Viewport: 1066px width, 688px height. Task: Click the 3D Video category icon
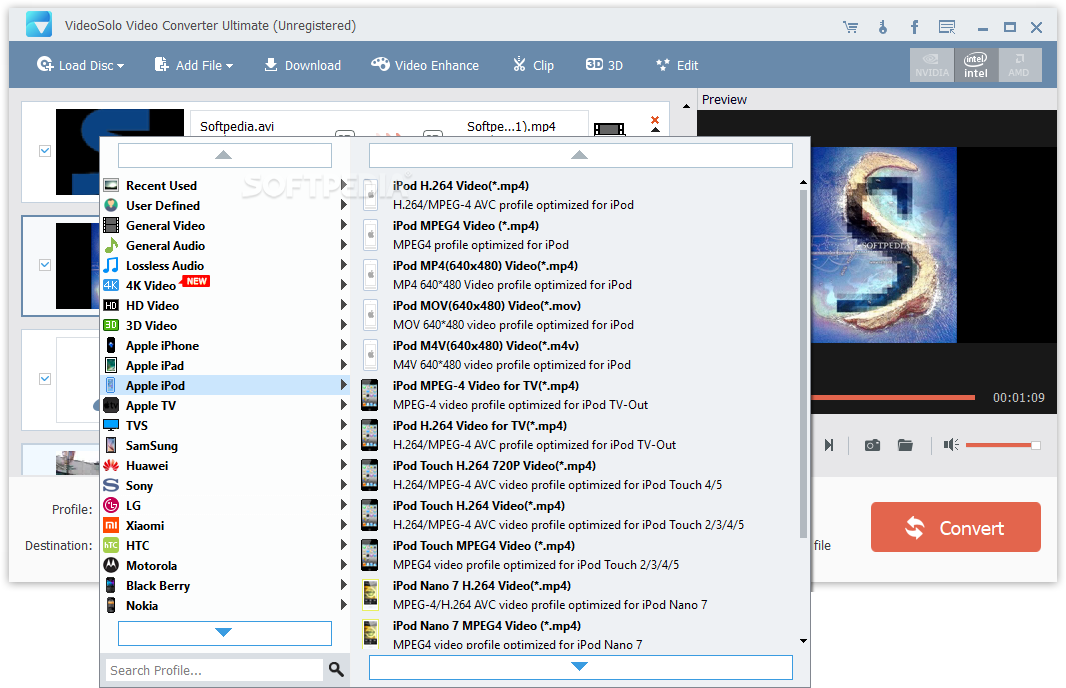pyautogui.click(x=111, y=326)
